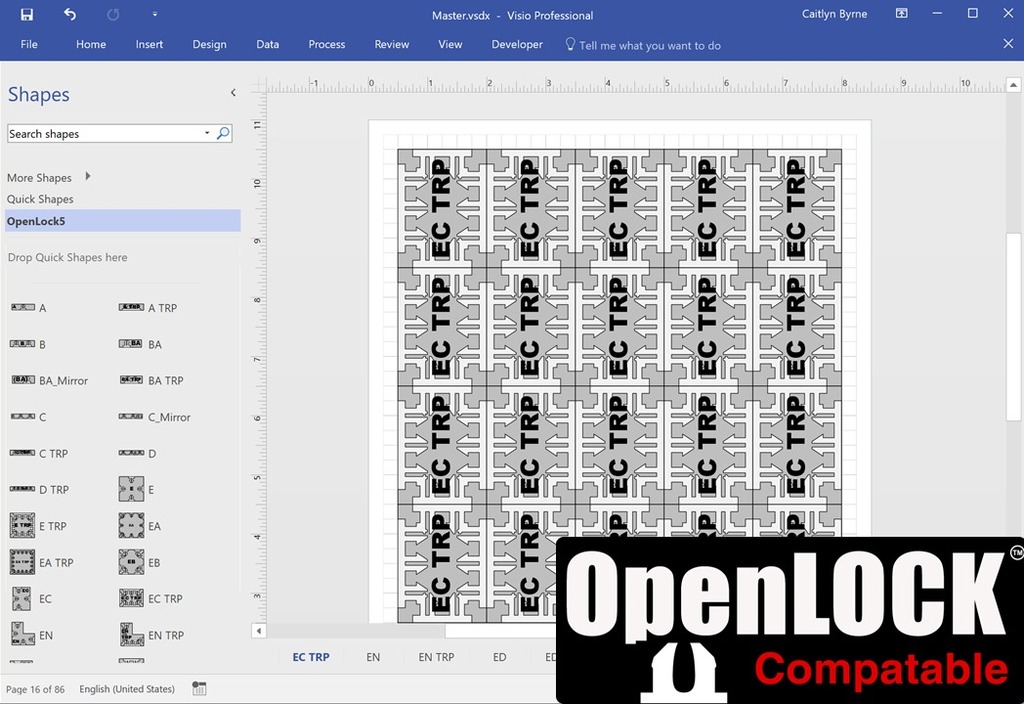Image resolution: width=1024 pixels, height=704 pixels.
Task: Select the EN master shape
Action: coord(31,635)
